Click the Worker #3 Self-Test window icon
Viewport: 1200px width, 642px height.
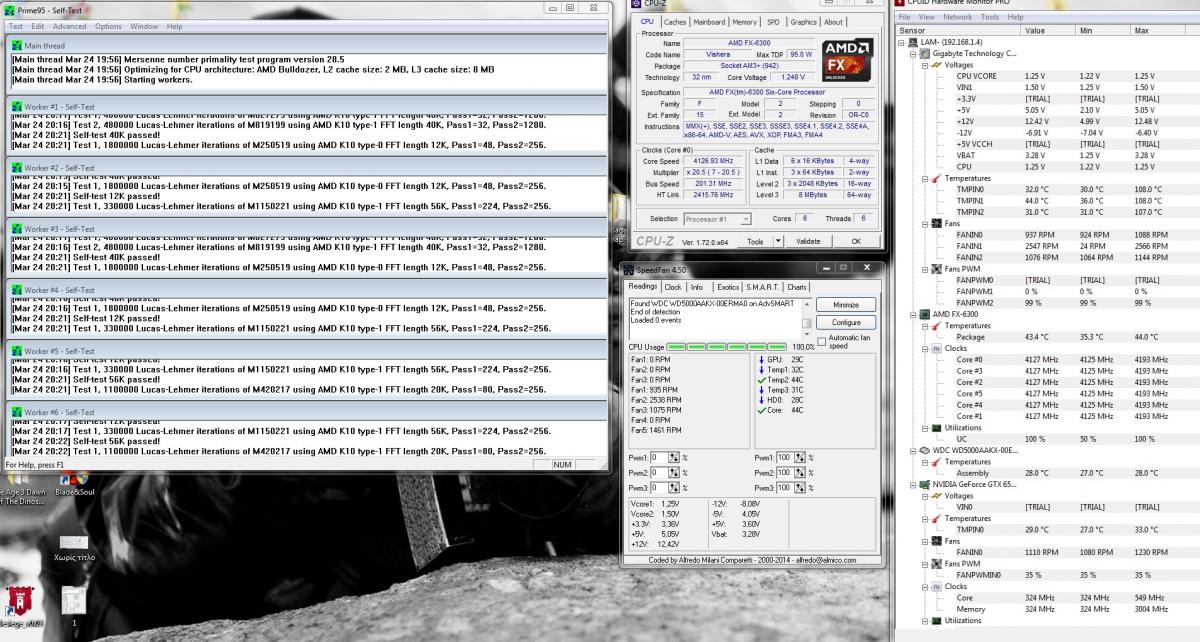tap(16, 229)
